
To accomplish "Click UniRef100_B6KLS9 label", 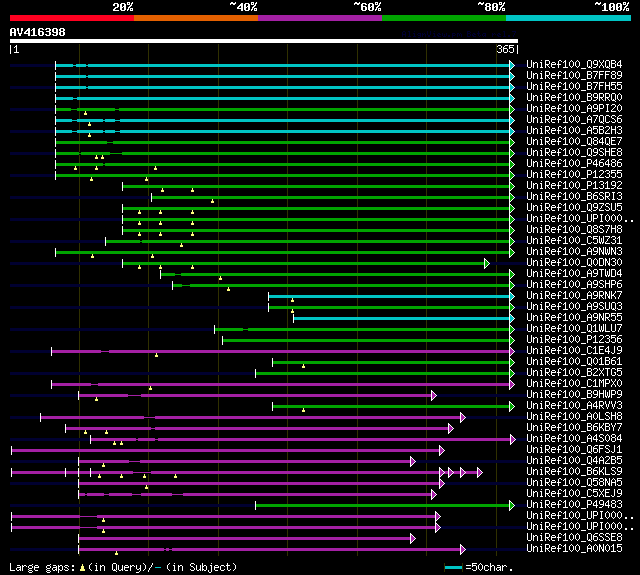I will 574,472.
